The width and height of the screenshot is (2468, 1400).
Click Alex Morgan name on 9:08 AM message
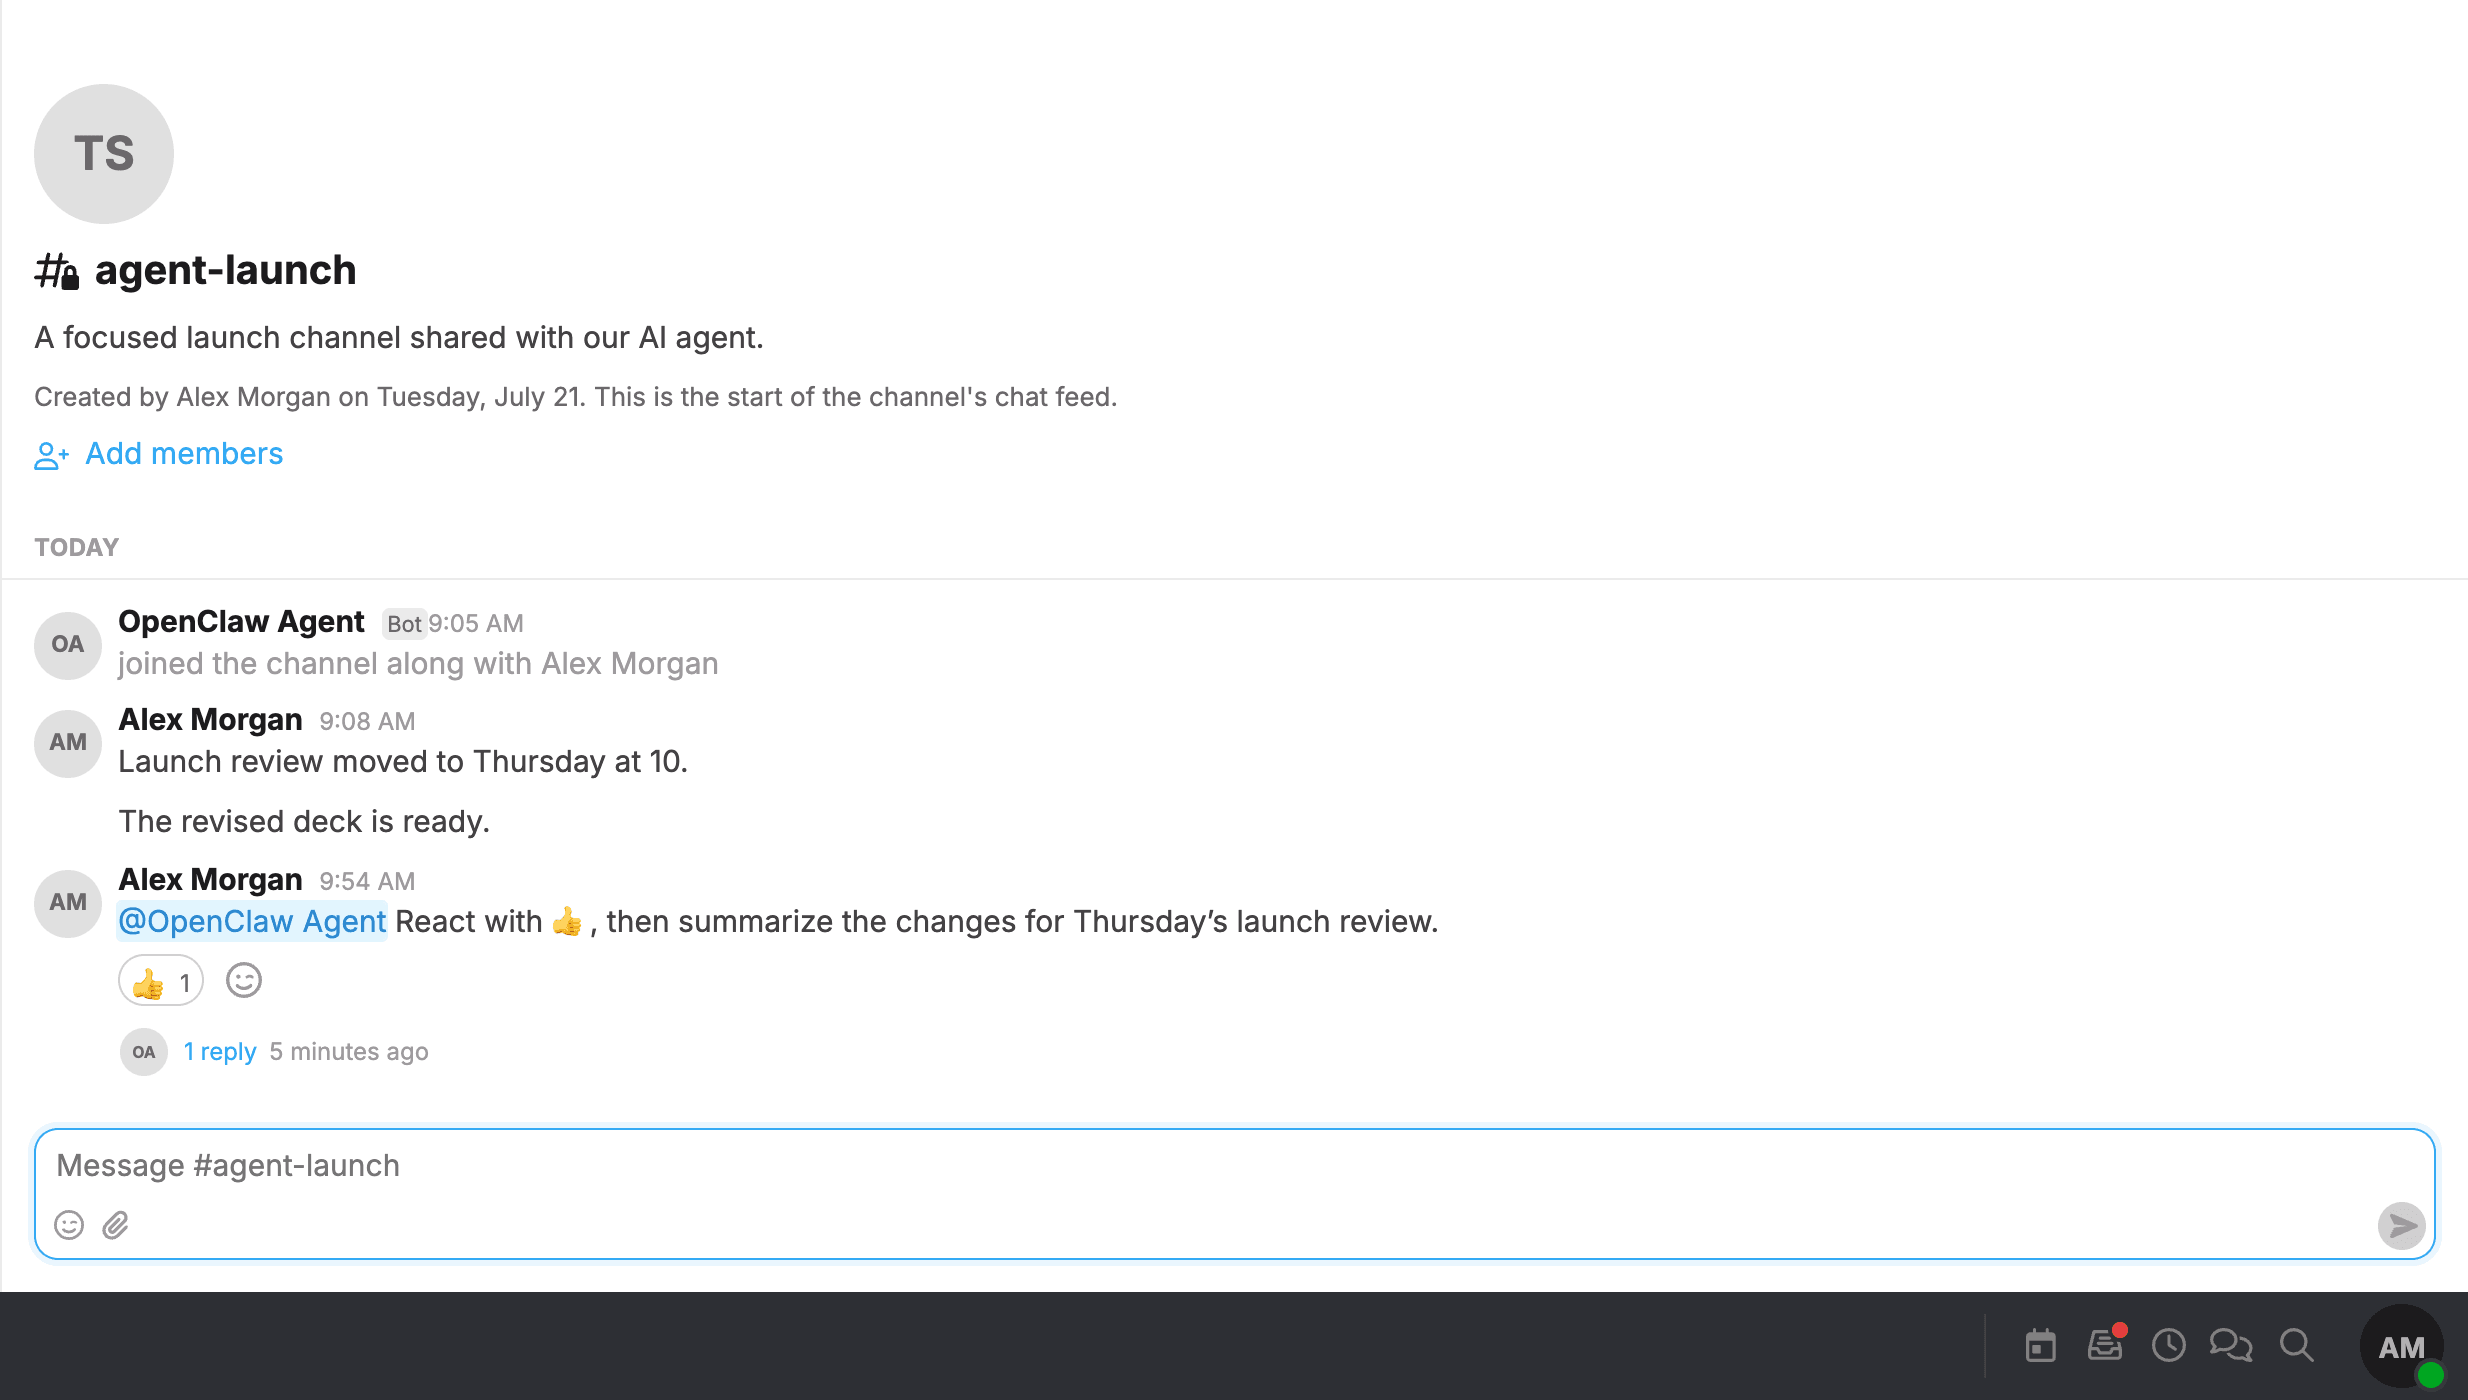[210, 720]
